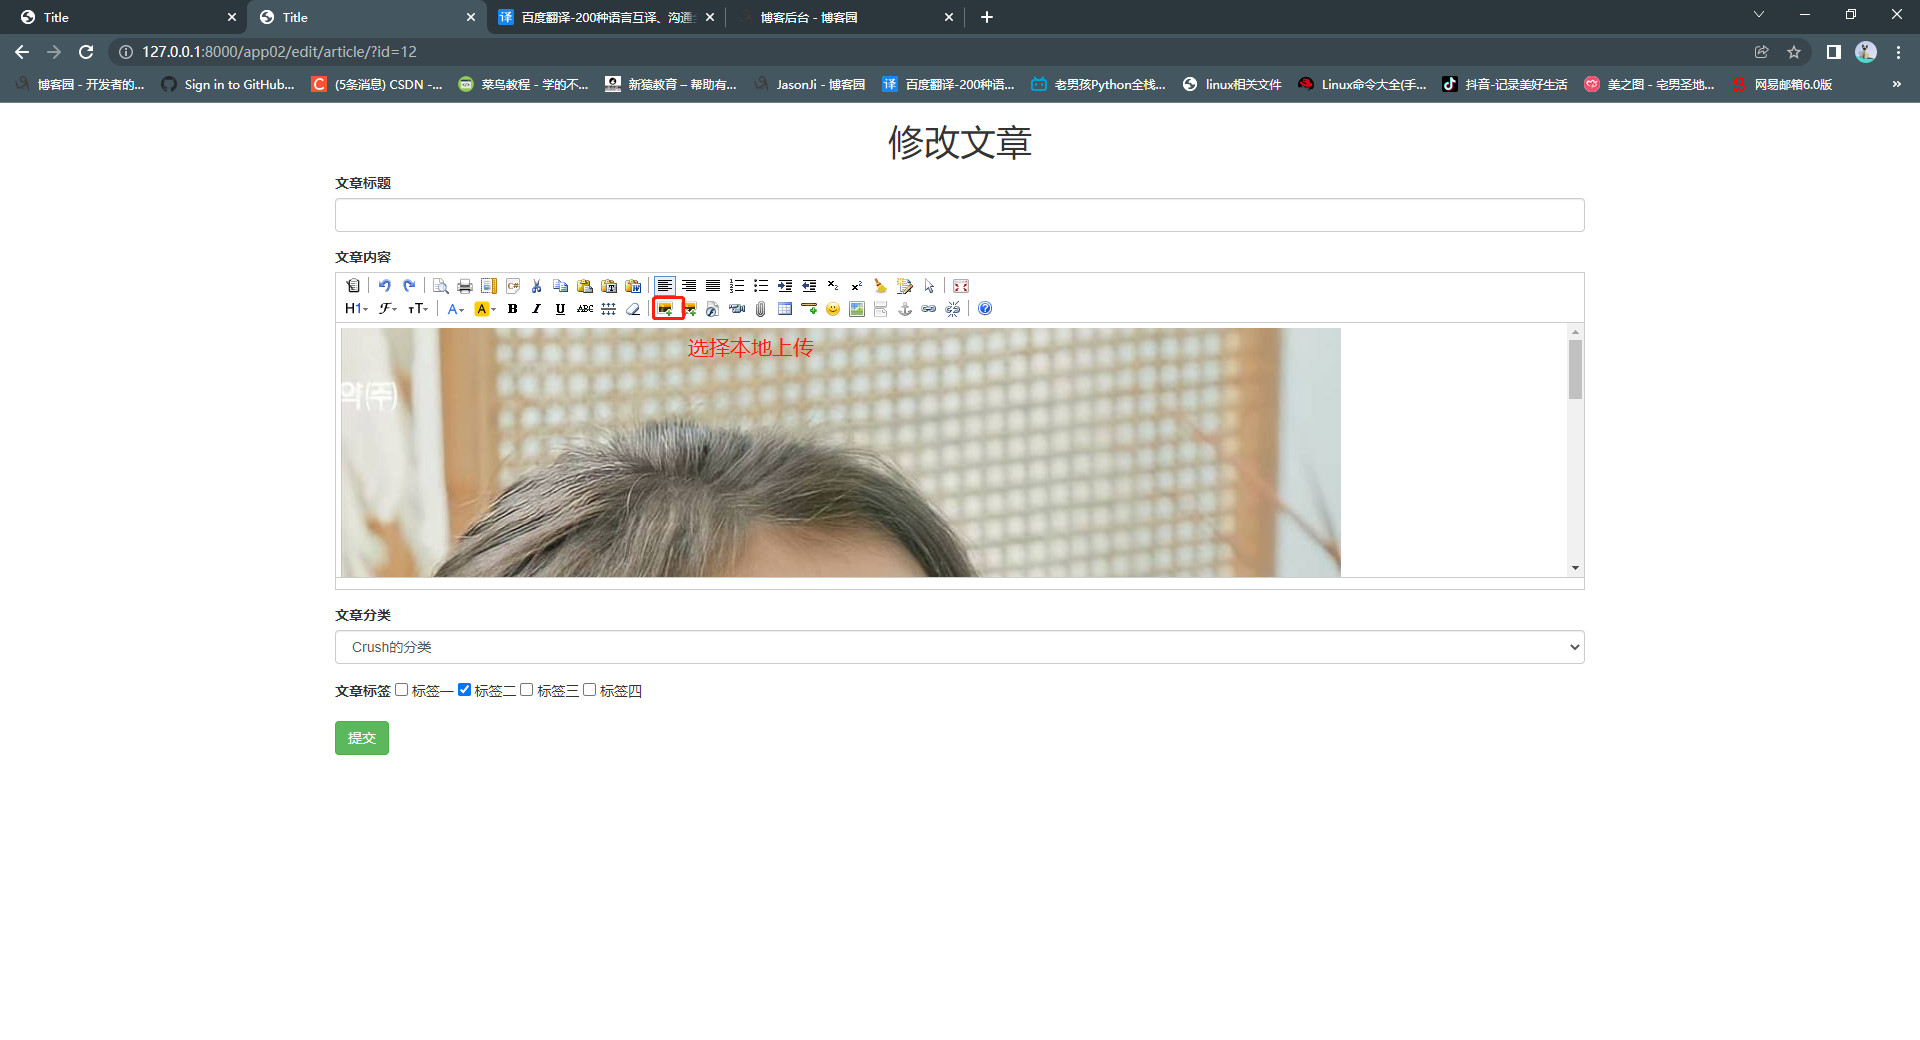Open the Sign in to GitHub bookmark
Screen dimensions: 1920x1040
click(x=229, y=85)
